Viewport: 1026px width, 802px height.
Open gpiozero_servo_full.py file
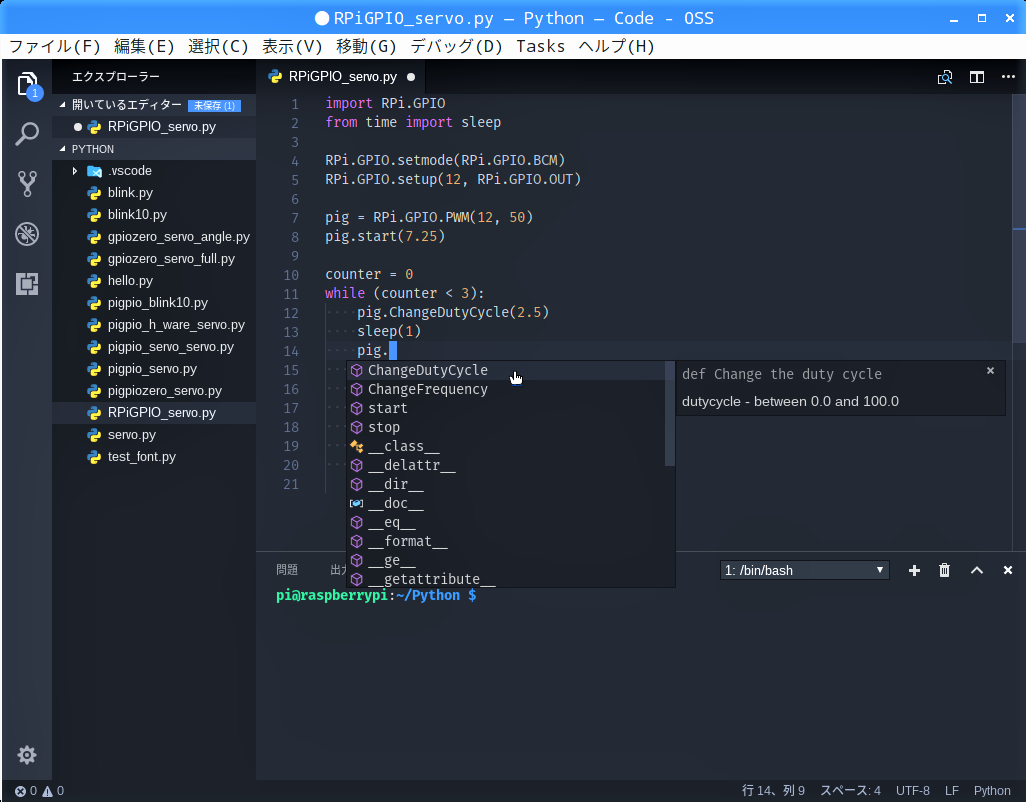click(x=154, y=259)
